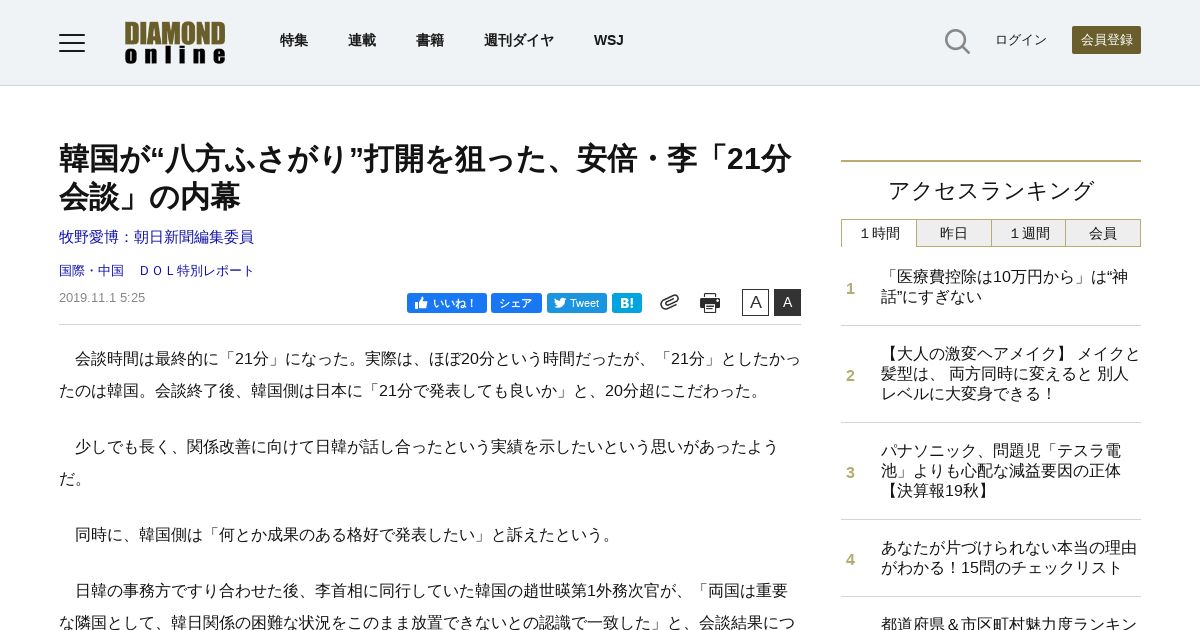1200x630 pixels.
Task: Switch to the 1時間 ranking tab
Action: point(879,233)
